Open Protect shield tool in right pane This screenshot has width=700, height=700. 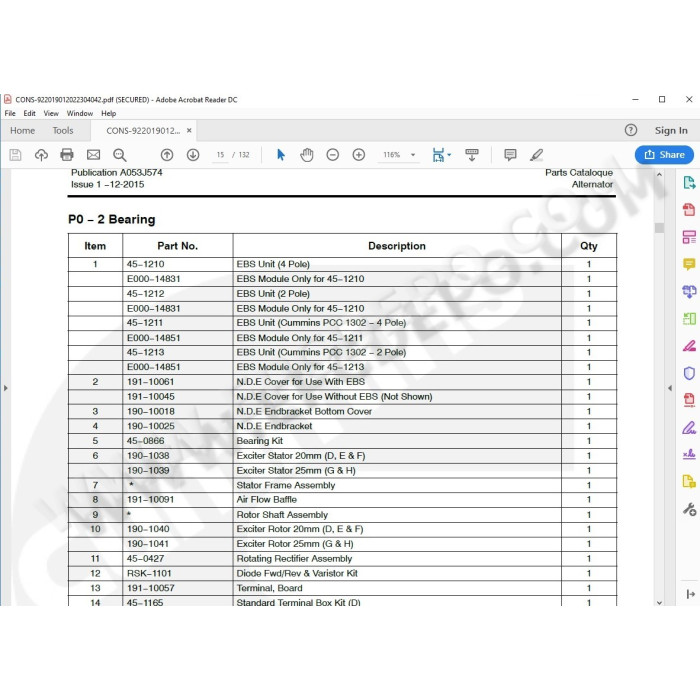689,373
